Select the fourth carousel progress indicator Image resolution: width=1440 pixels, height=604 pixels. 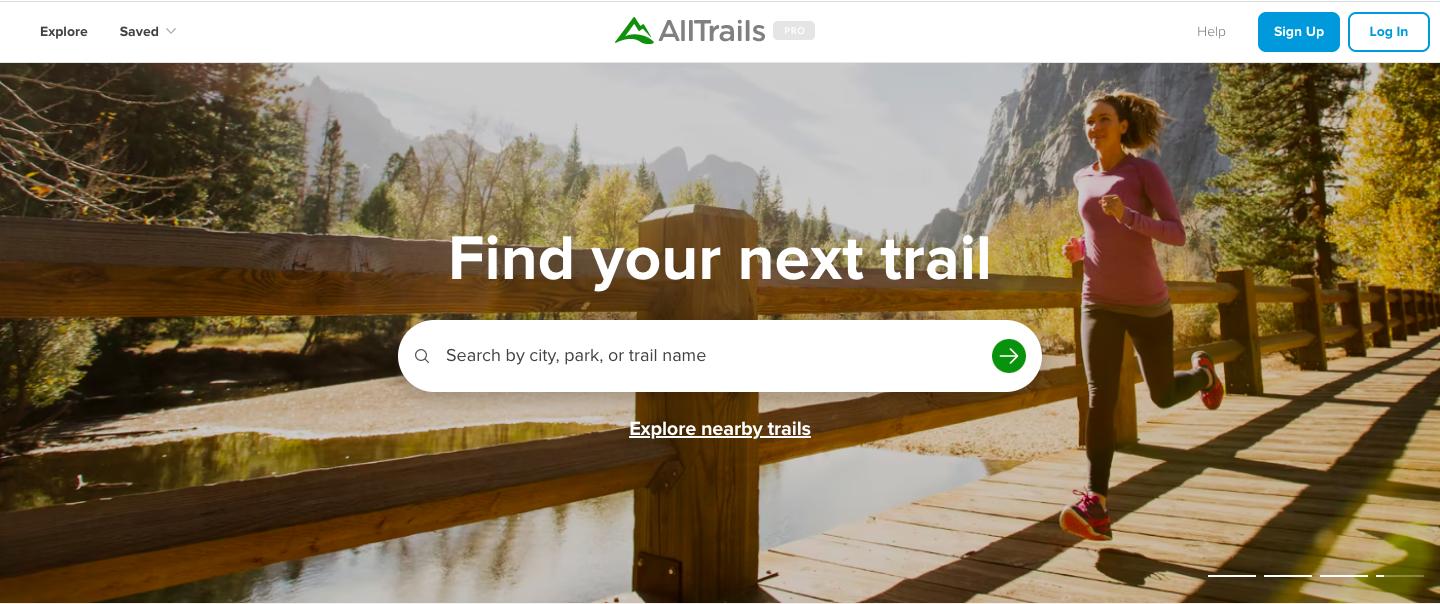1400,576
